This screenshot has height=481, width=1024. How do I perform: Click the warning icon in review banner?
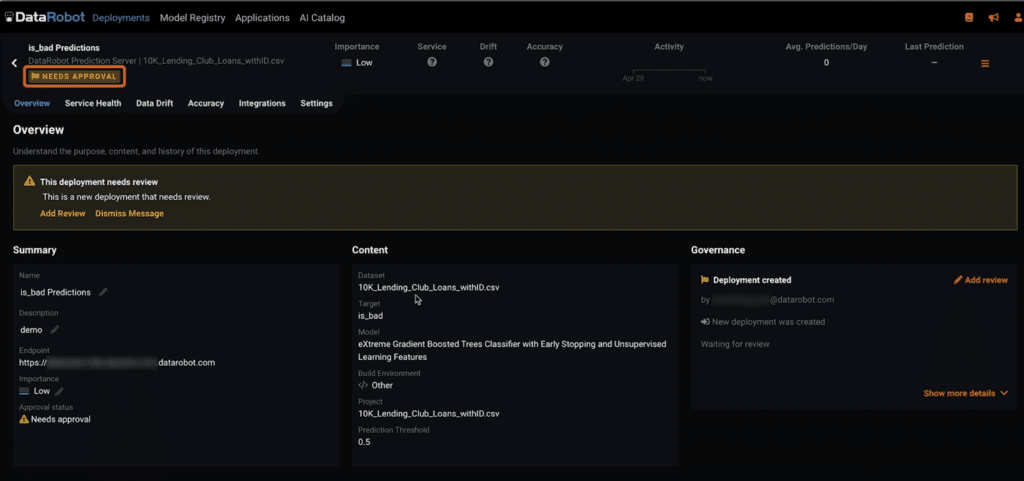(x=29, y=181)
